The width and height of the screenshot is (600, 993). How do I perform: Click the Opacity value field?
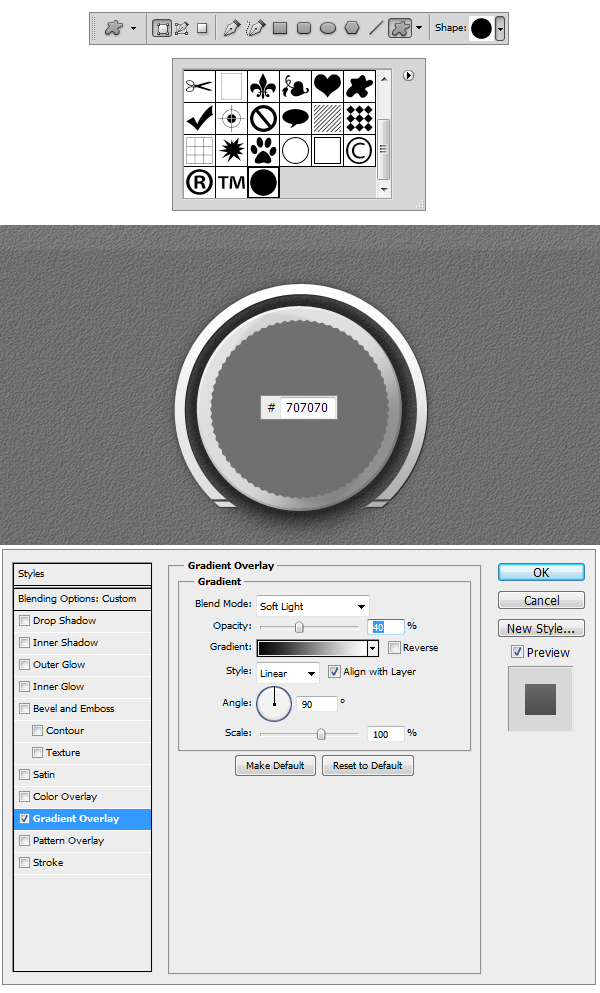coord(385,627)
